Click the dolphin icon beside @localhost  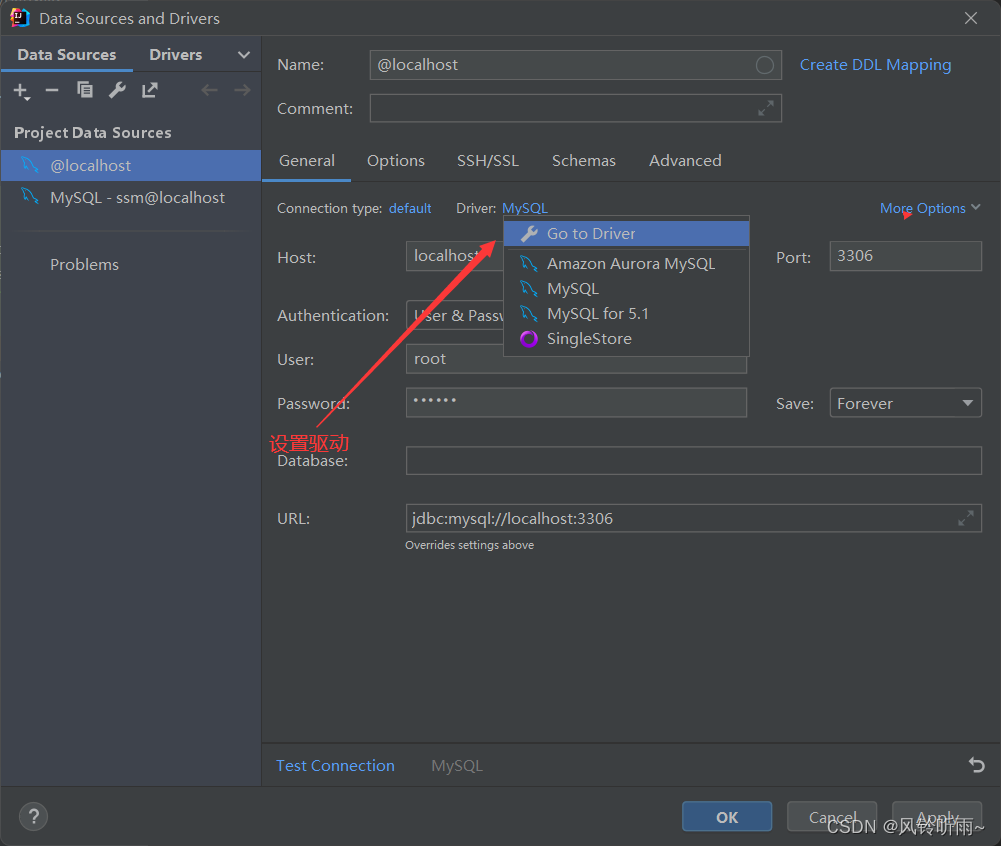(30, 165)
